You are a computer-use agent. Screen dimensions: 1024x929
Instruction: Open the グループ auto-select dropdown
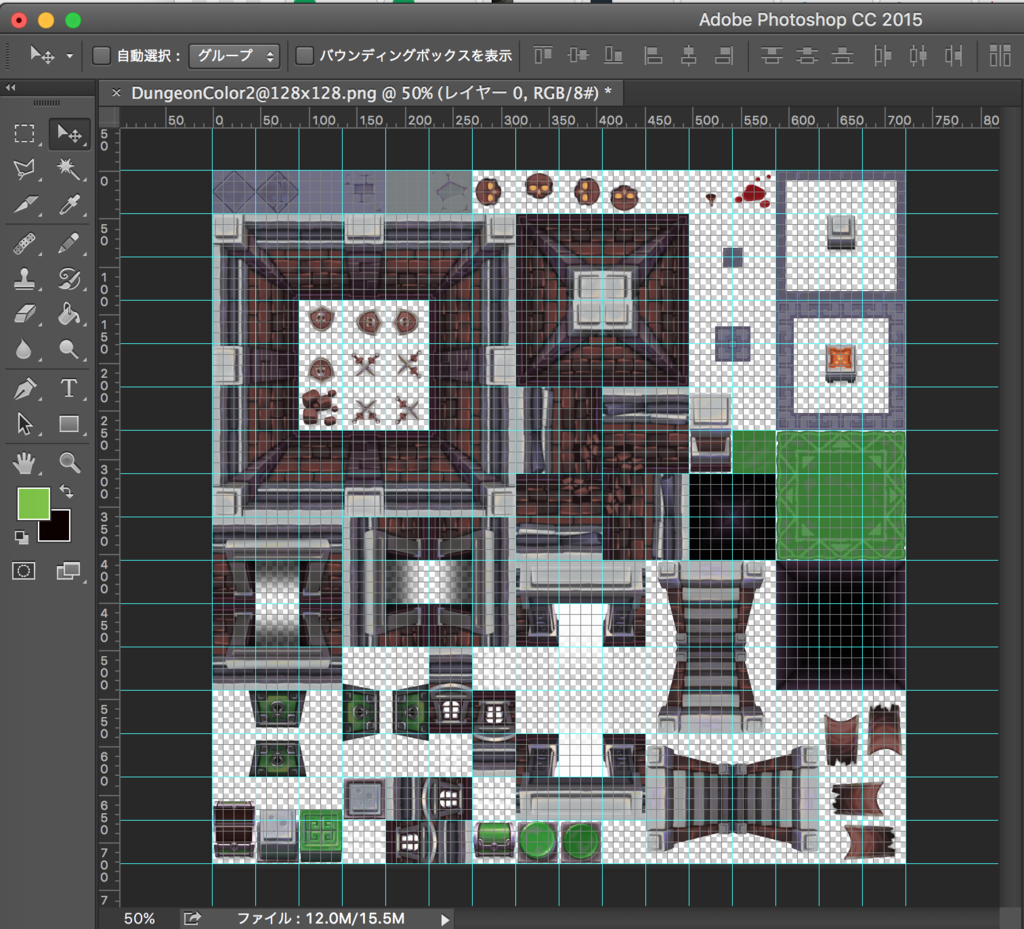click(234, 56)
